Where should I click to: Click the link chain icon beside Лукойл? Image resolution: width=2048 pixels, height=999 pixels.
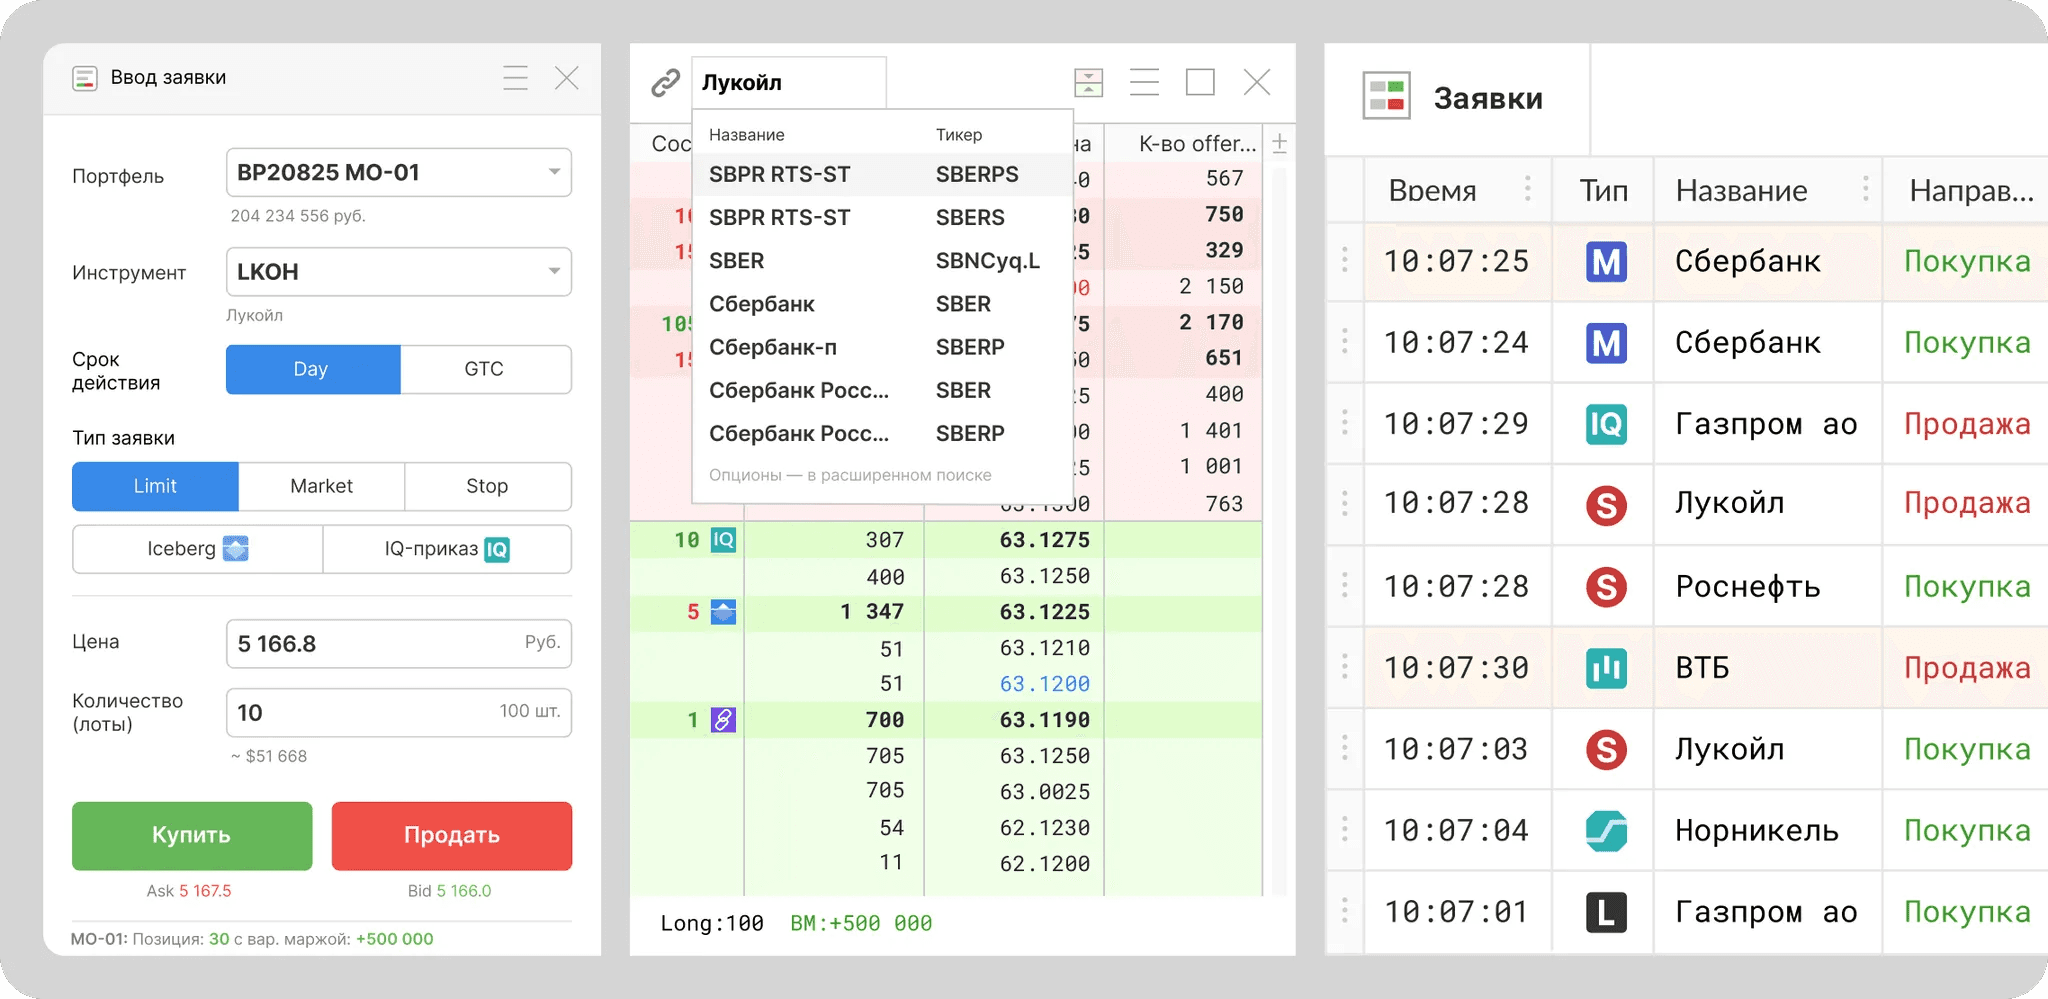click(665, 83)
